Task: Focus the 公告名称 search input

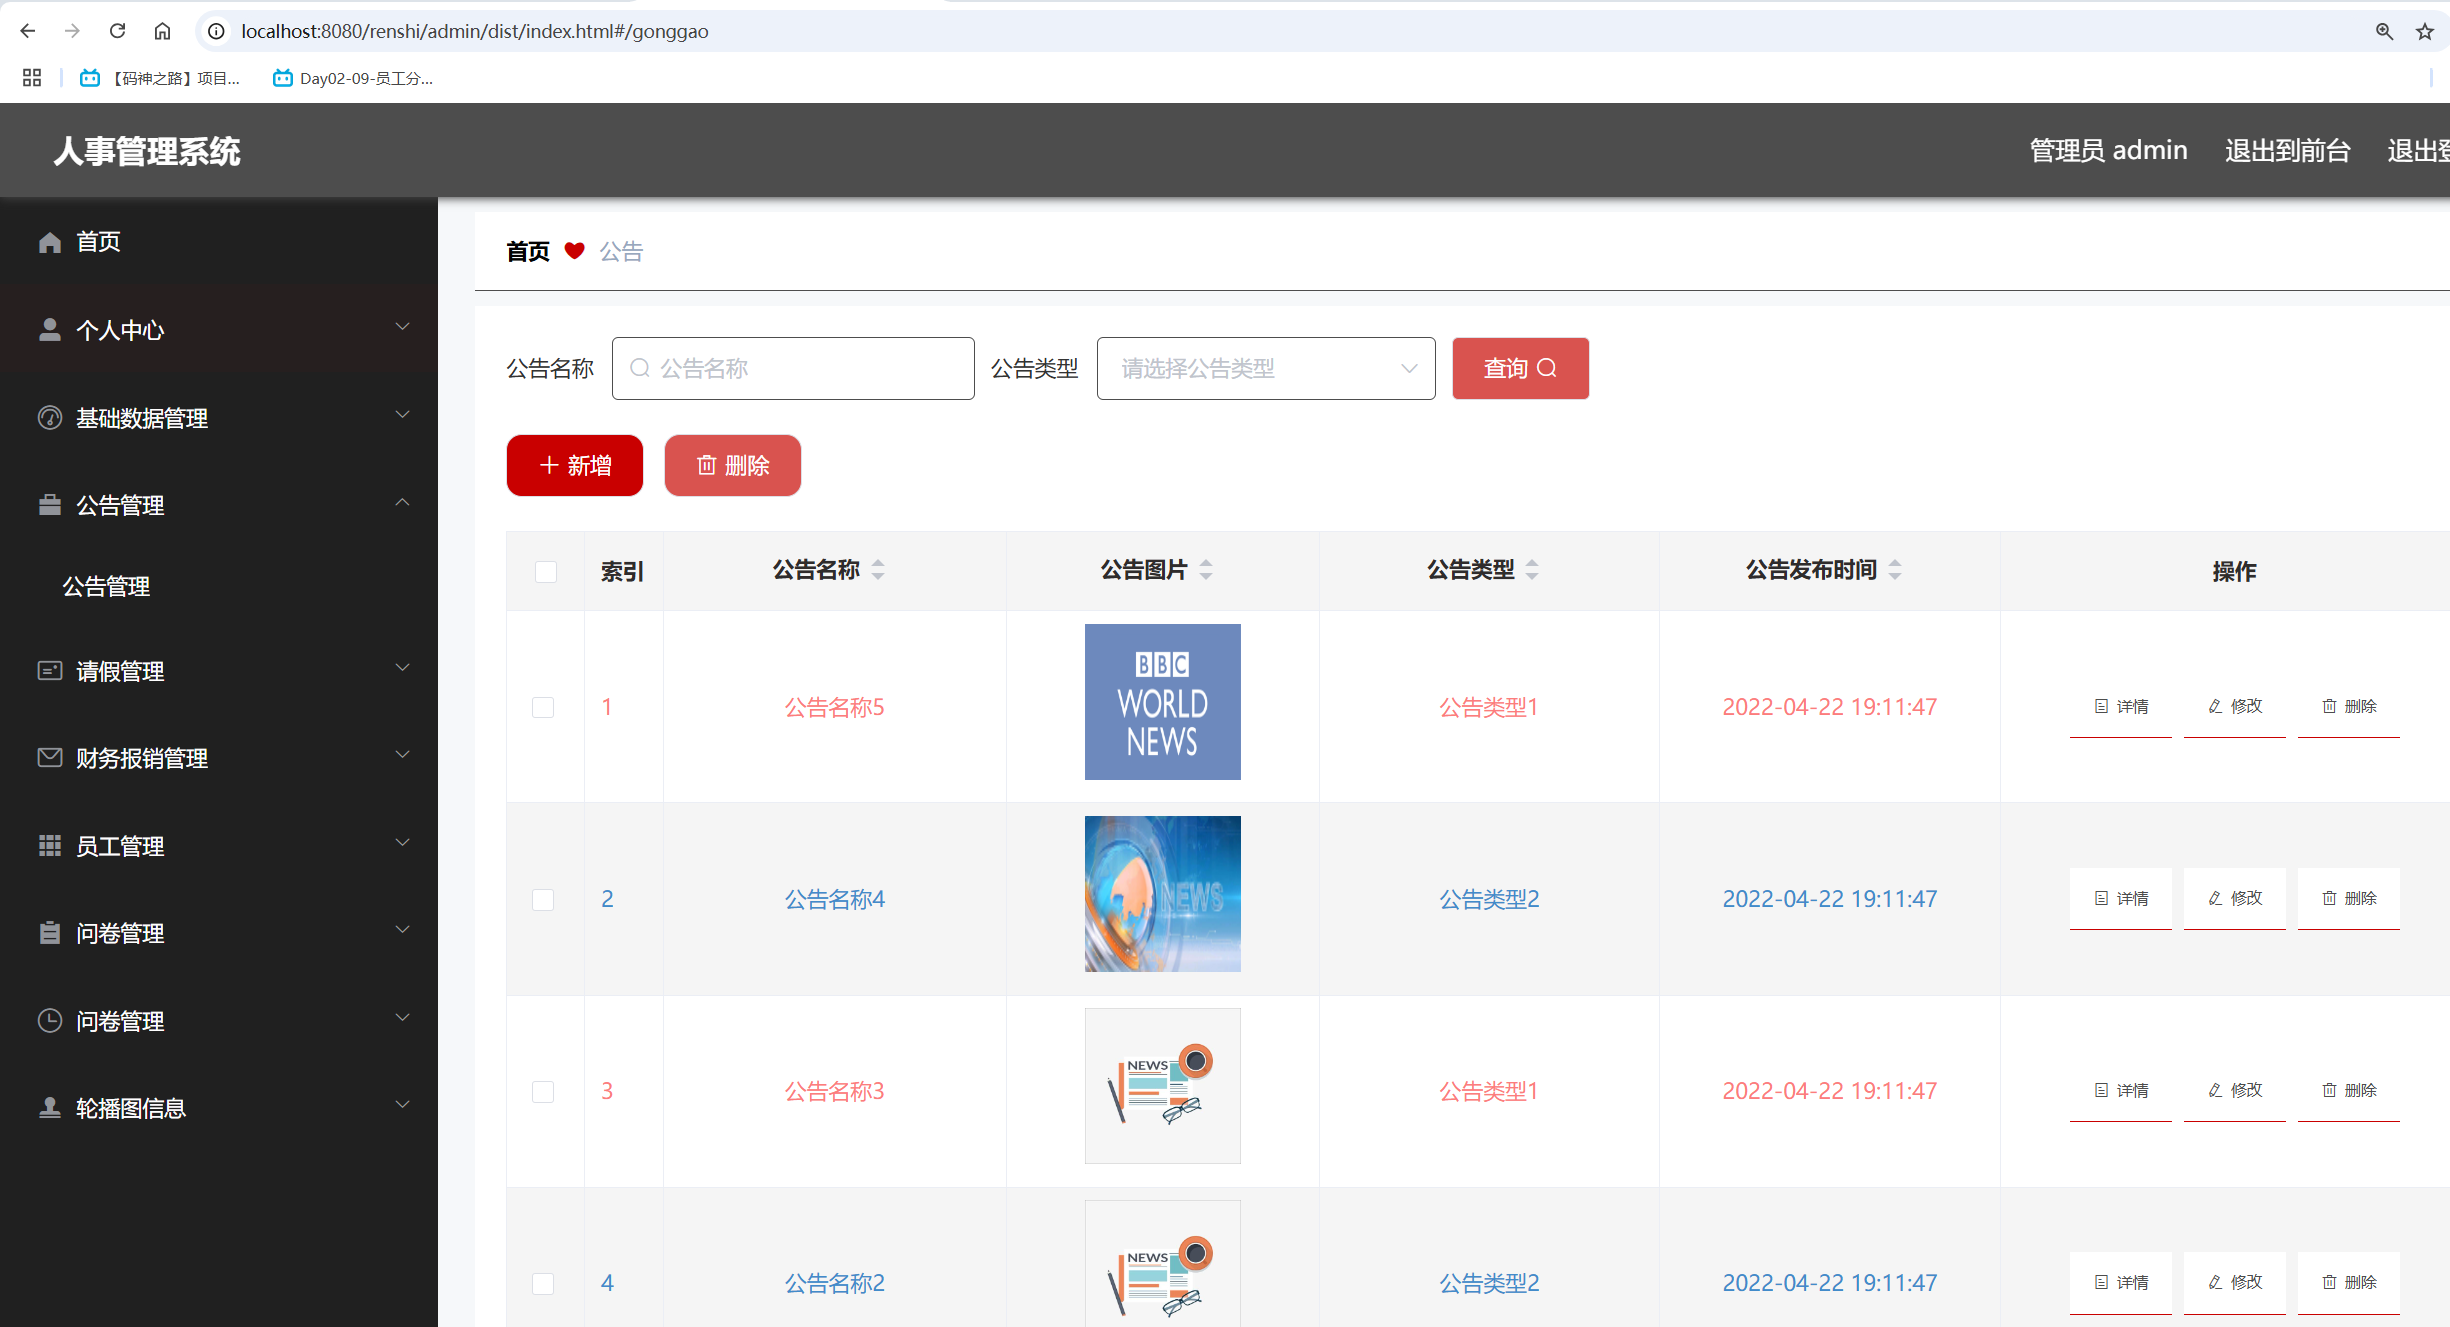Action: 793,369
